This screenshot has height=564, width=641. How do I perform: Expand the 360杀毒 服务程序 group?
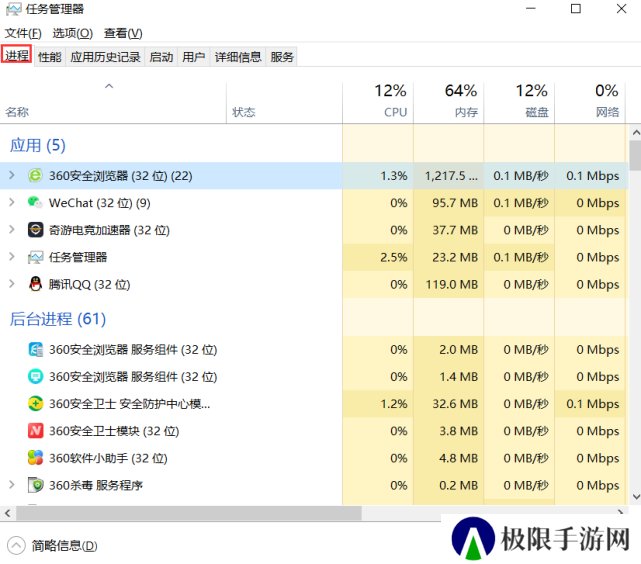coord(12,485)
